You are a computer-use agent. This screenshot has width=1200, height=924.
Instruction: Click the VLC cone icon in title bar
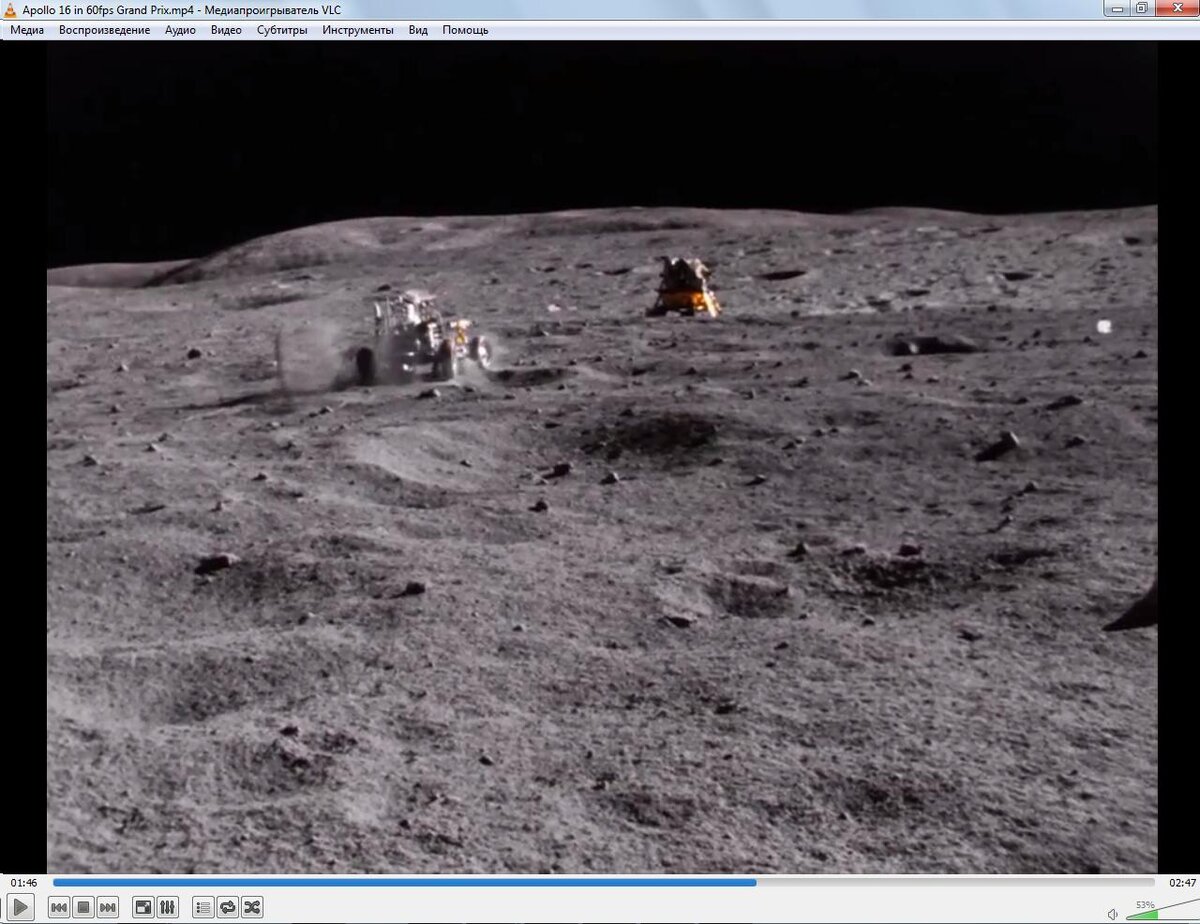(11, 9)
